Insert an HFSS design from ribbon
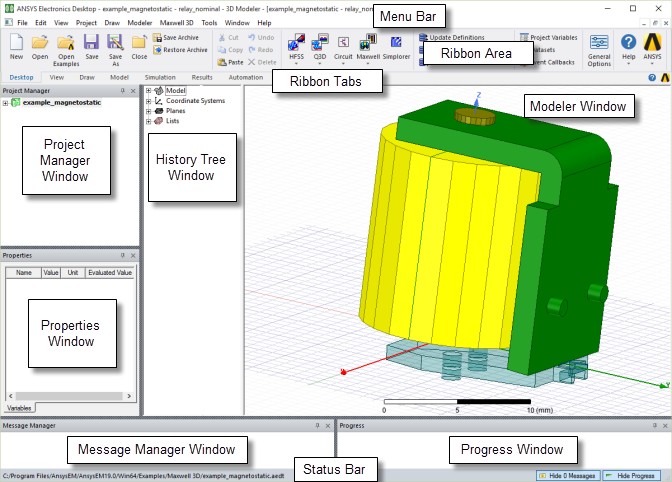Viewport: 672px width, 482px height. [x=296, y=43]
